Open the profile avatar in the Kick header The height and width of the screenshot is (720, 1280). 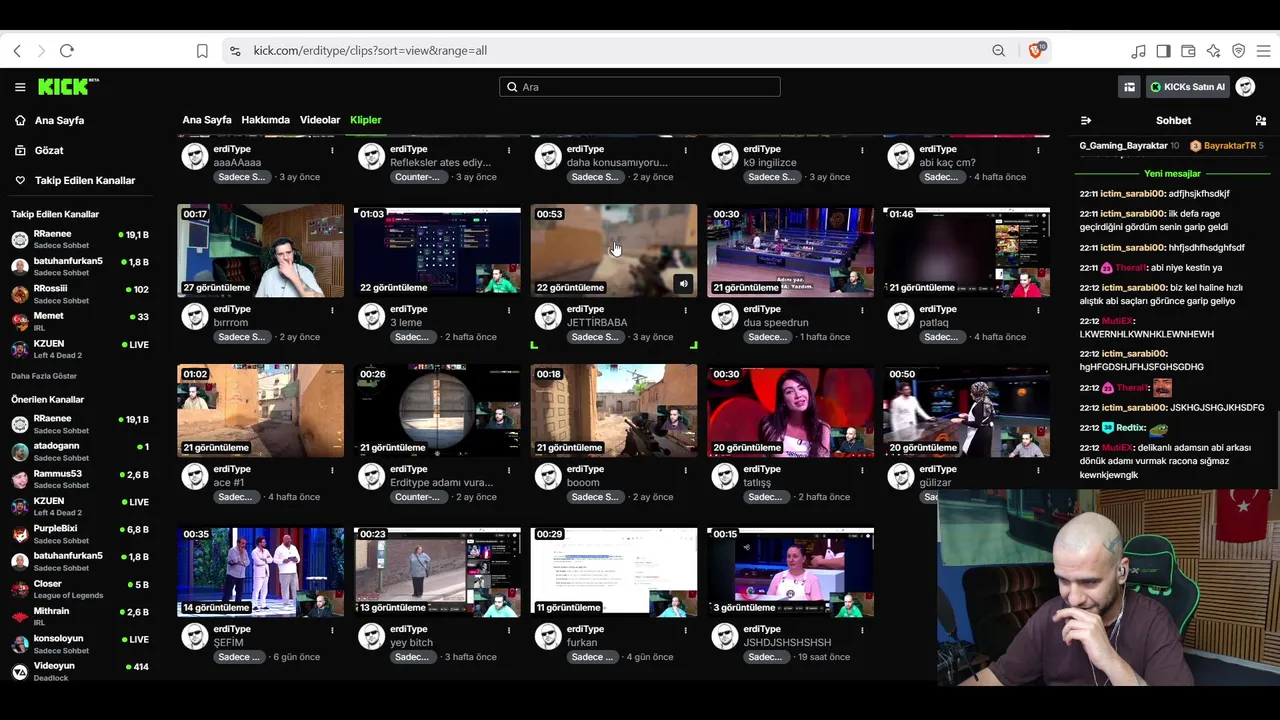coord(1245,87)
